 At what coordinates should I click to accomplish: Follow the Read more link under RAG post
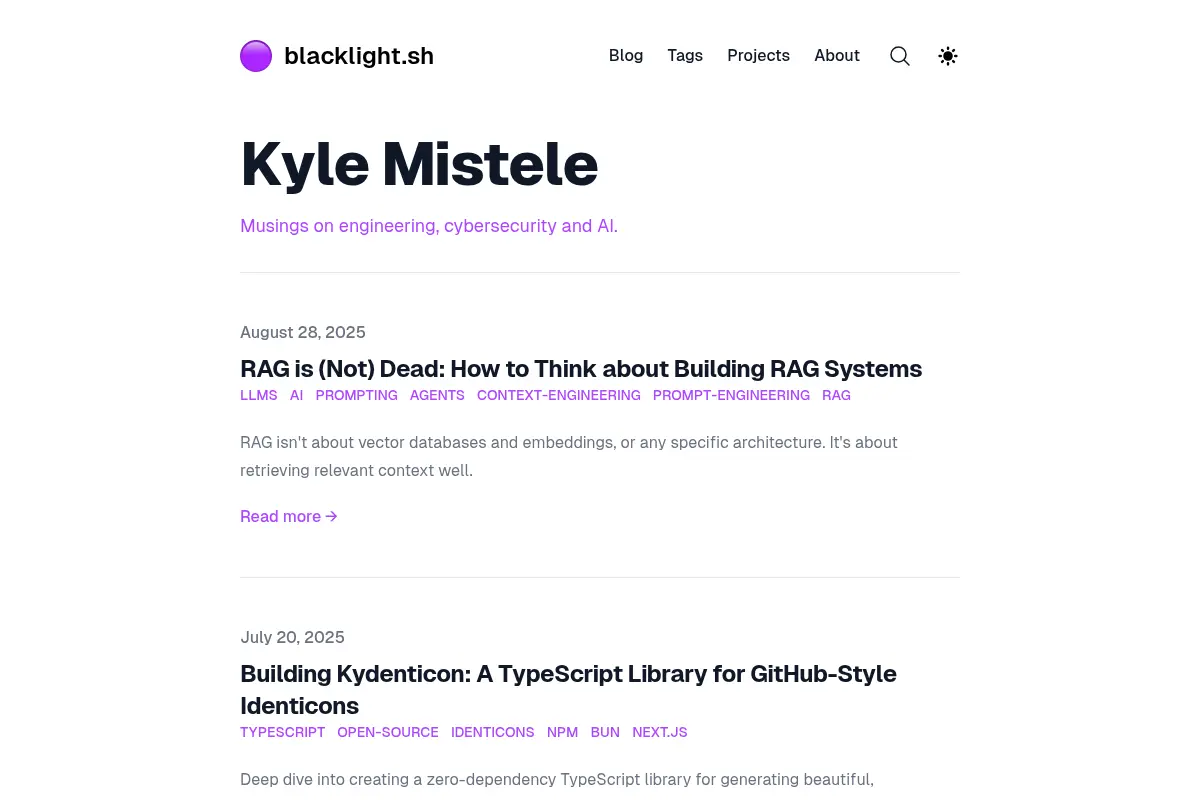coord(289,516)
